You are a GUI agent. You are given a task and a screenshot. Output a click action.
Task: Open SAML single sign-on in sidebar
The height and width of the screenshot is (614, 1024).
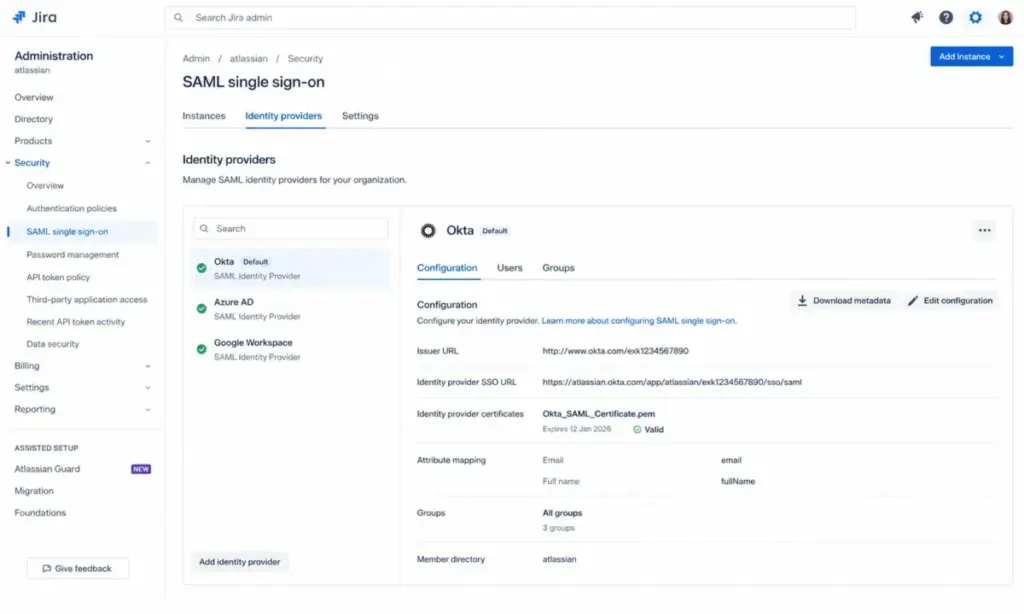point(67,231)
